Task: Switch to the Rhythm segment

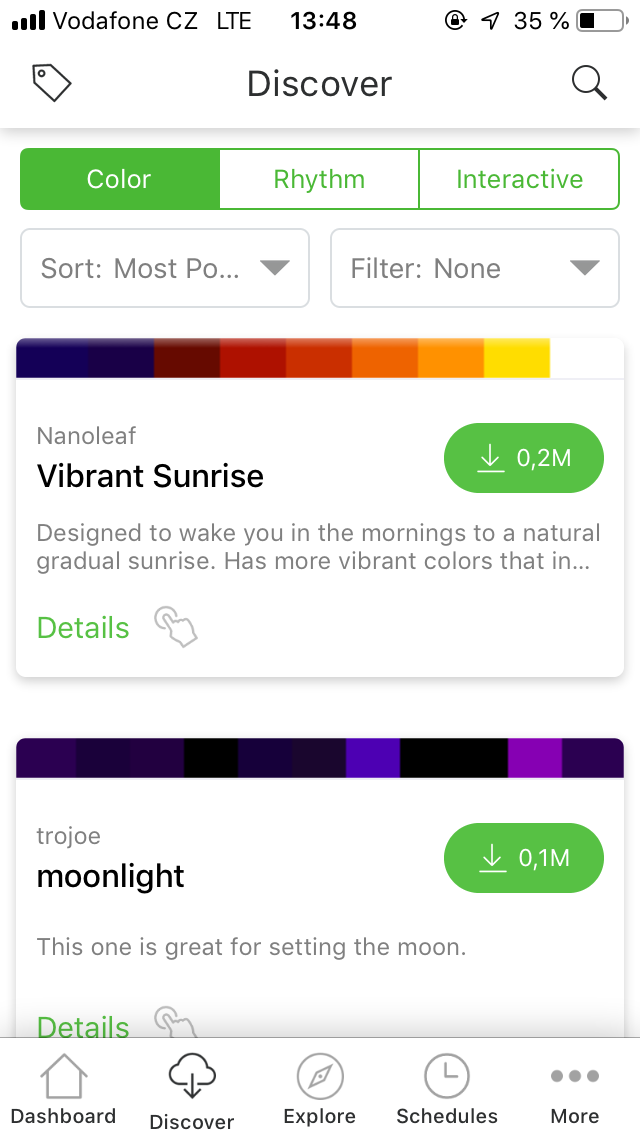Action: (319, 179)
